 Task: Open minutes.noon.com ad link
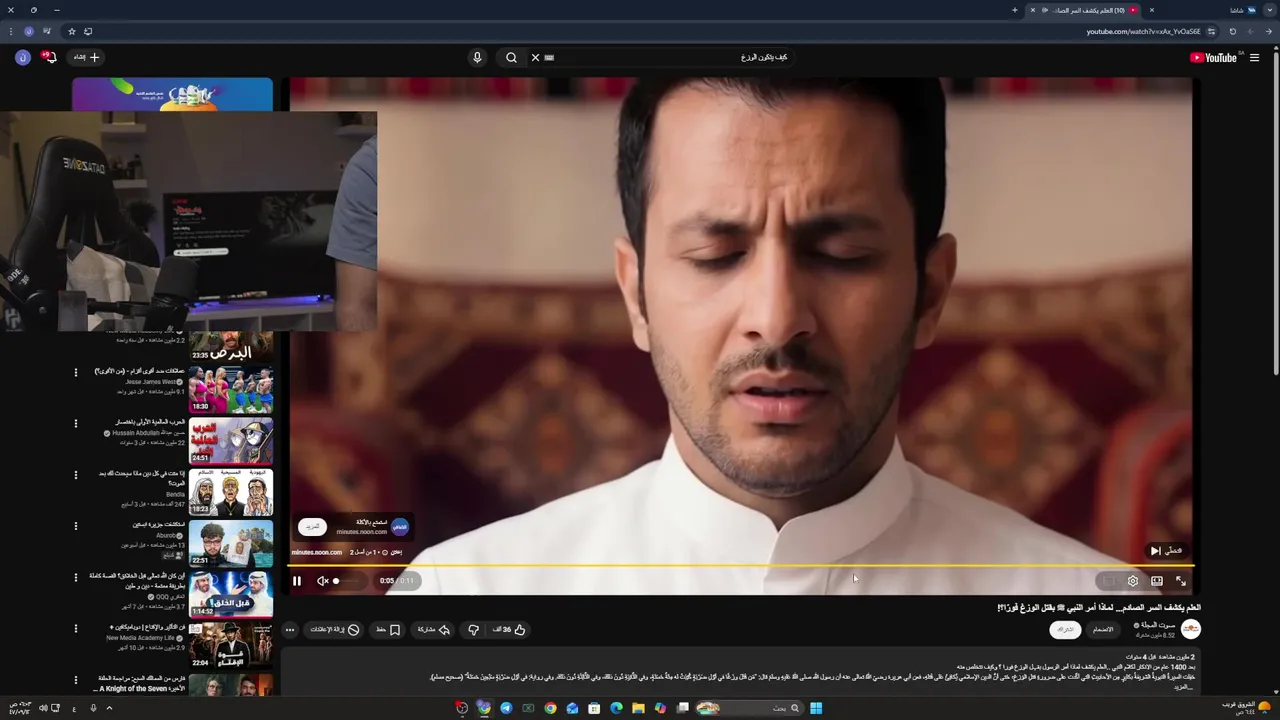(316, 552)
